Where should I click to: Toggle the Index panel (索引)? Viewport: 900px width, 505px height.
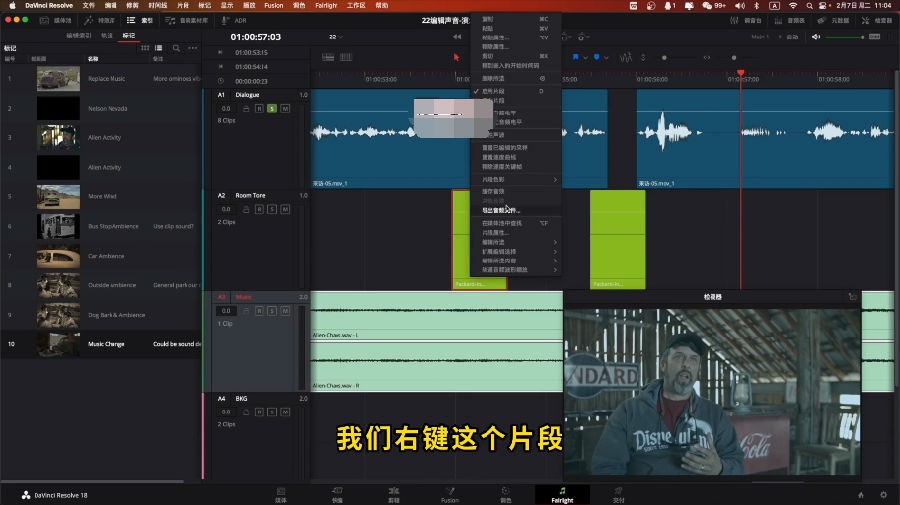140,20
